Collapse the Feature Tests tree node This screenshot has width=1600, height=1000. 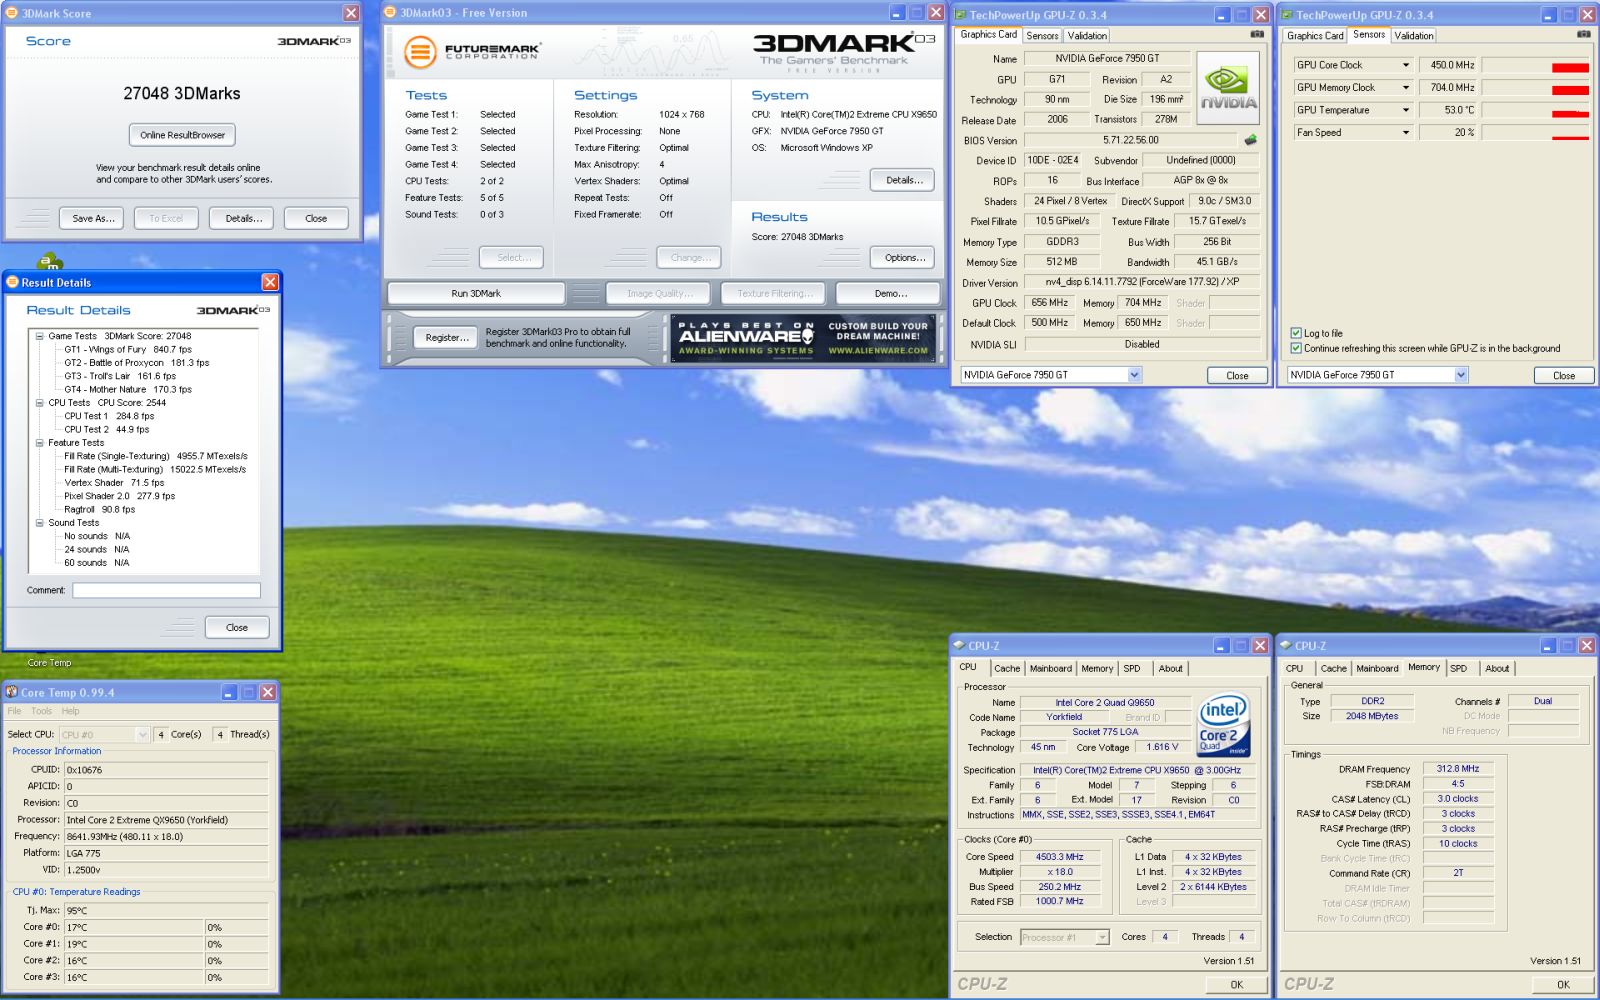(40, 443)
